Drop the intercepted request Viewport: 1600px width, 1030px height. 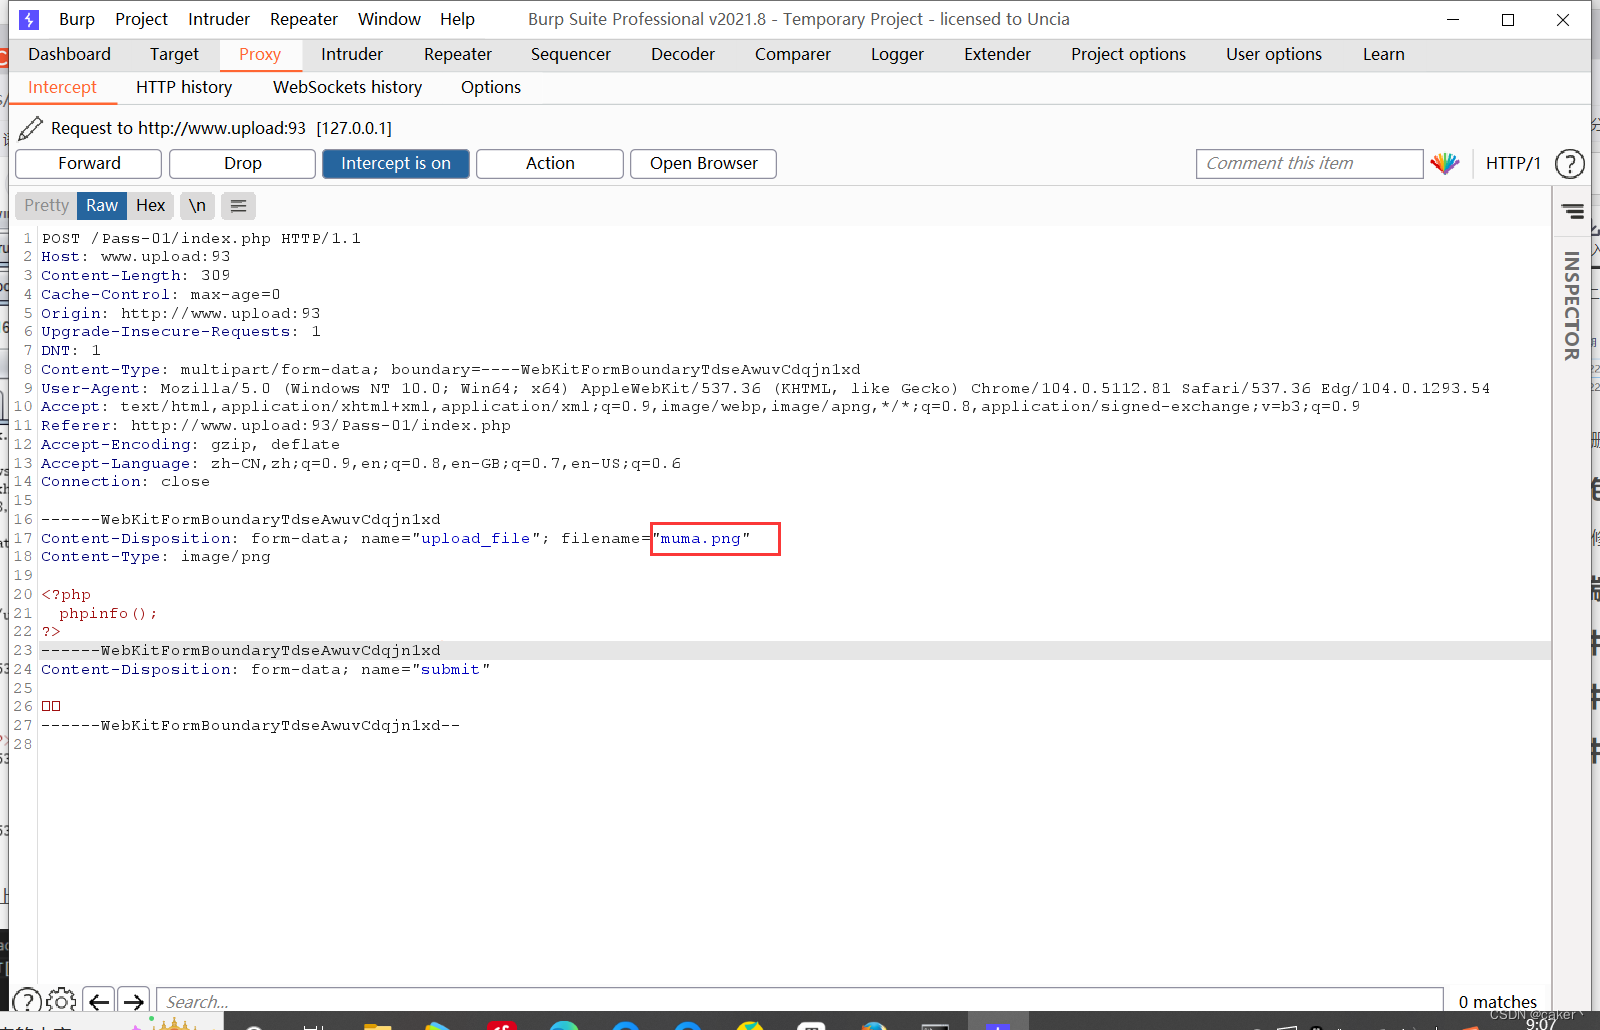point(243,164)
